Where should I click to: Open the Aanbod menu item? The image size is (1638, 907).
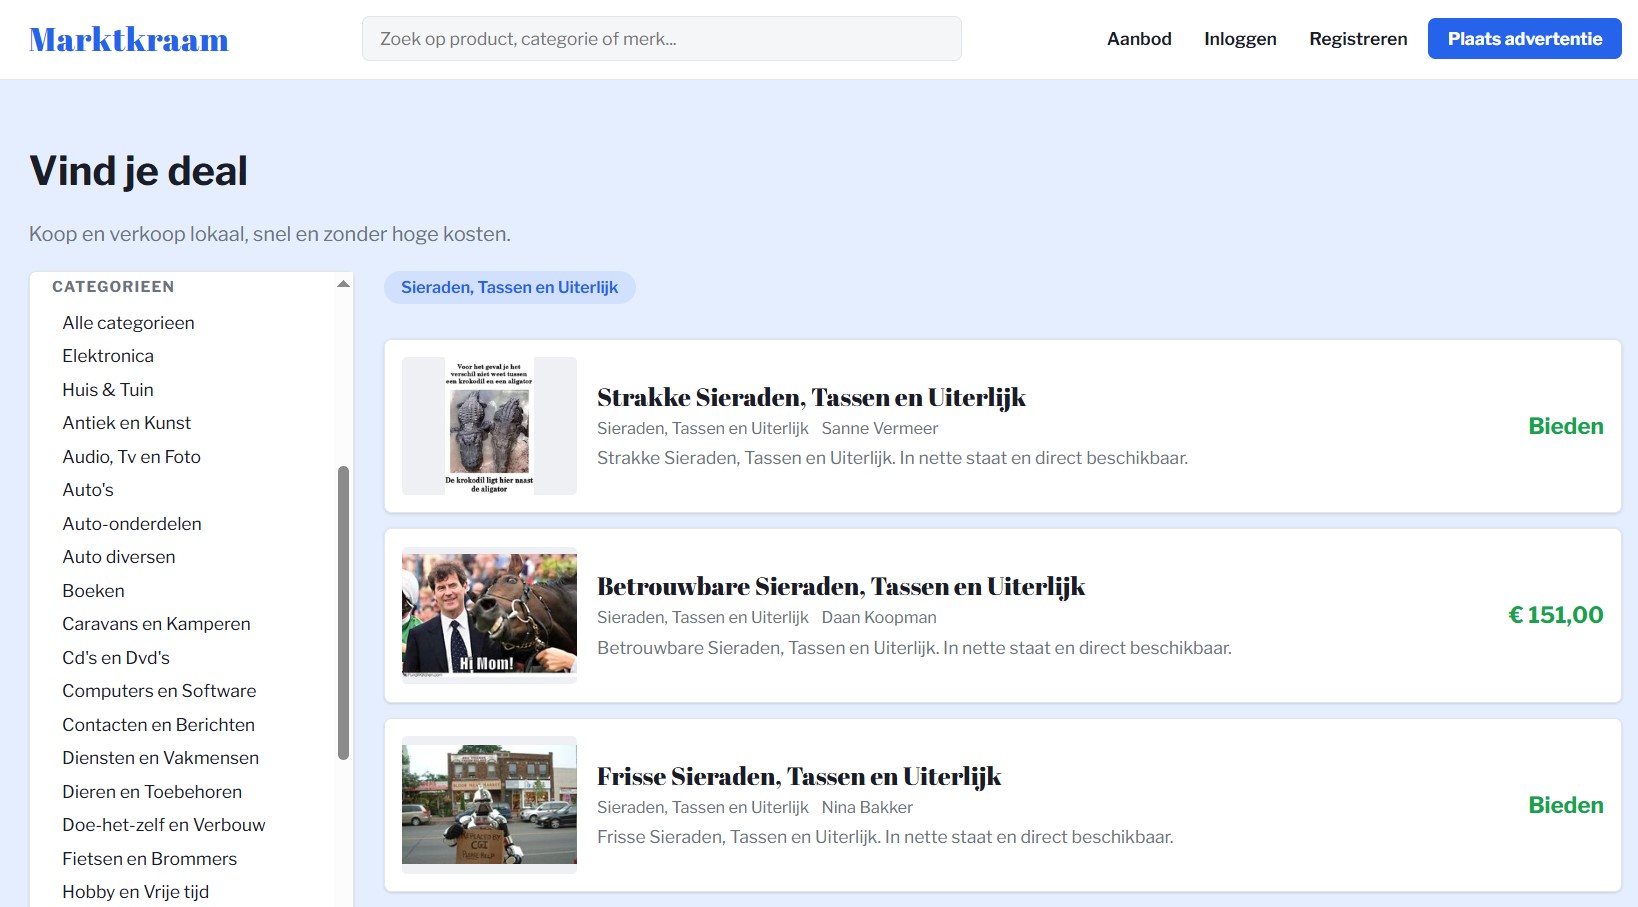(1138, 39)
